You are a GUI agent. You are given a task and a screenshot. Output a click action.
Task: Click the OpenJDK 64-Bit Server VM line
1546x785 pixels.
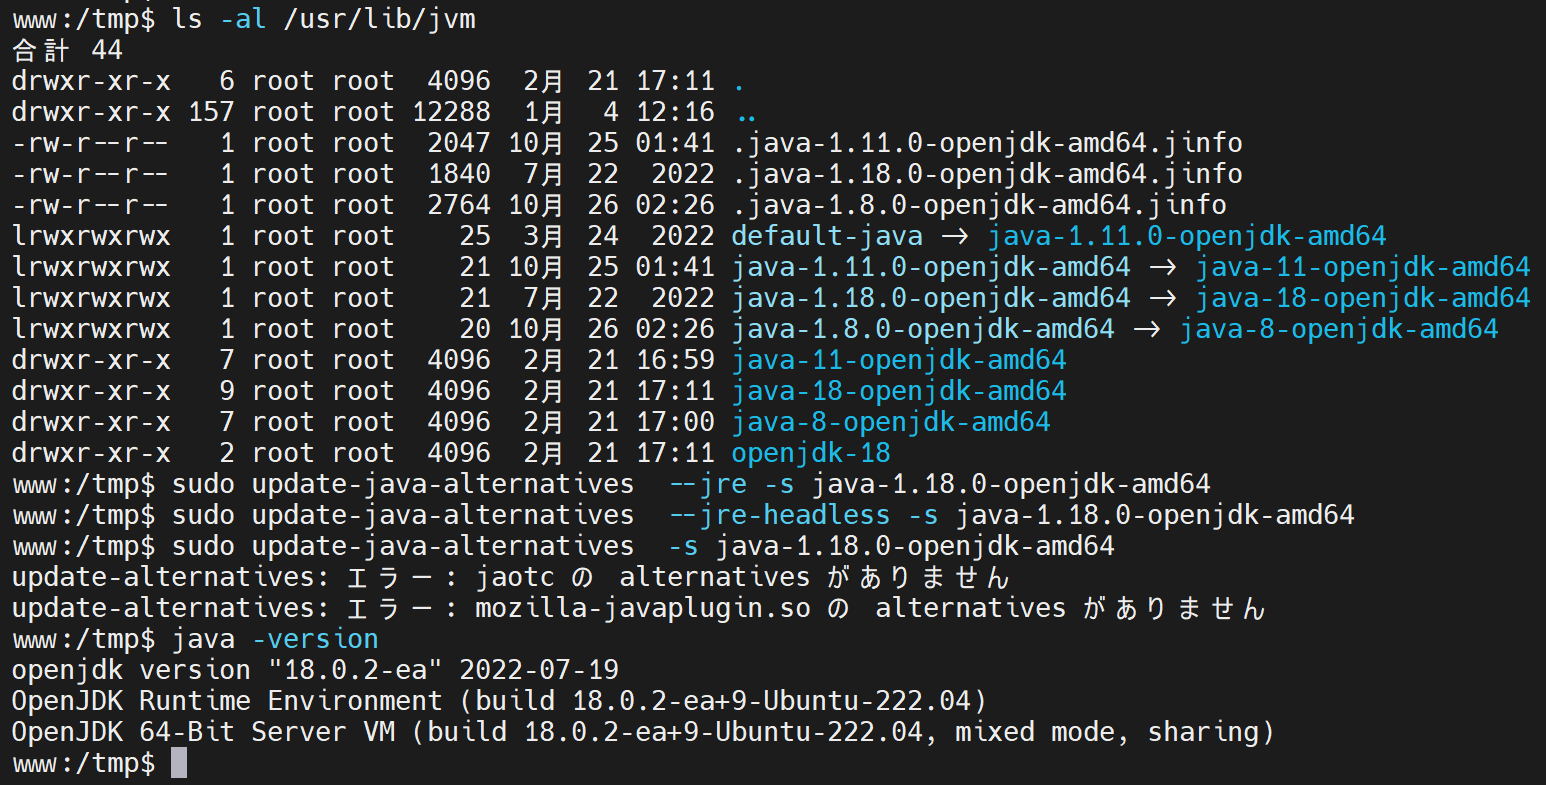(x=643, y=733)
